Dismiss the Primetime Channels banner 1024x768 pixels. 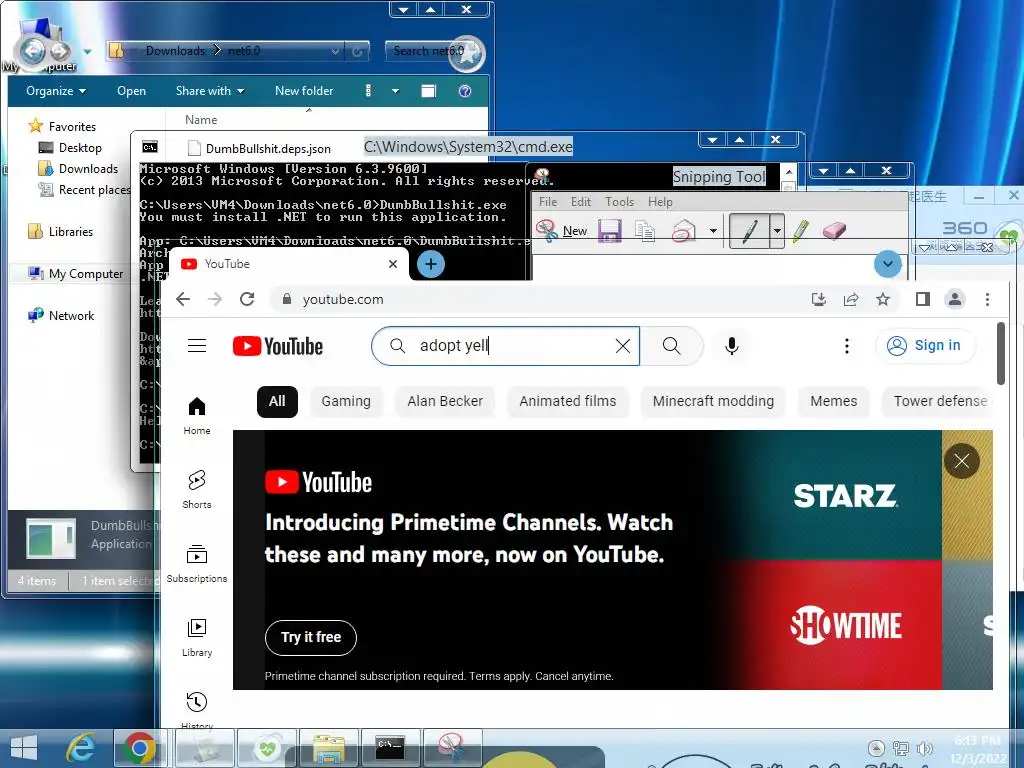coord(961,461)
